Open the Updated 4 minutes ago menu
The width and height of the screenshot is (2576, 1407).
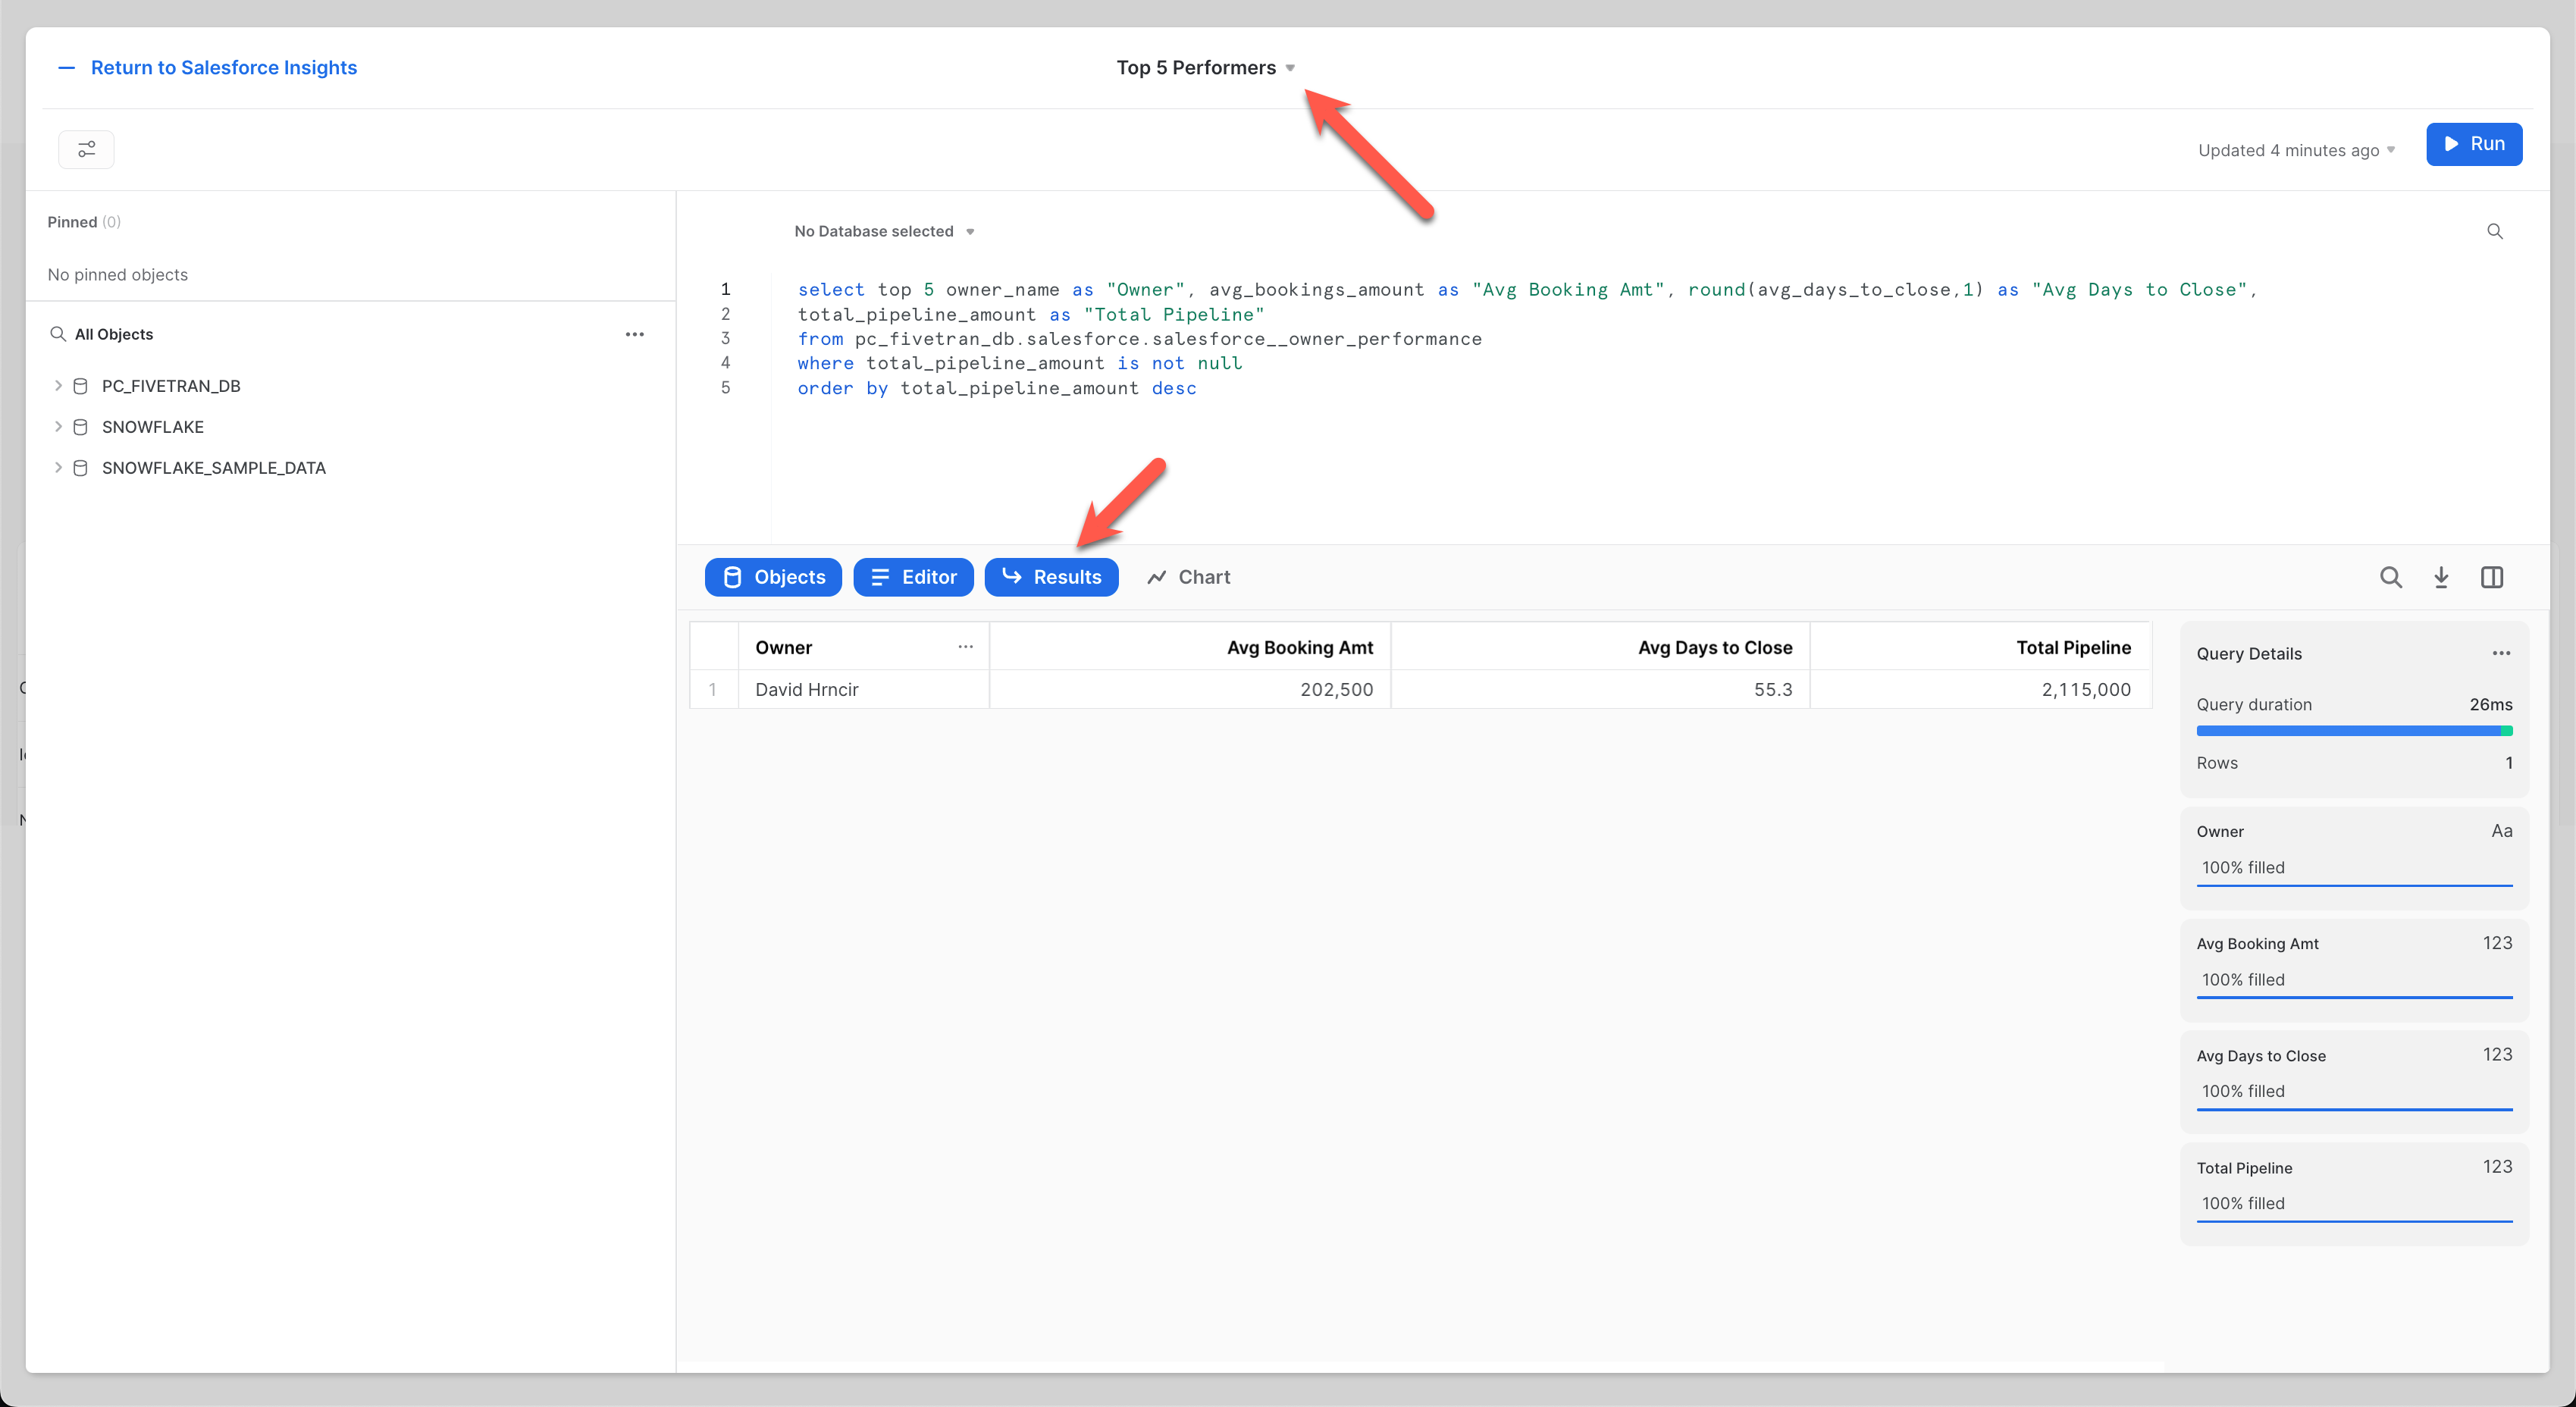[x=2296, y=150]
